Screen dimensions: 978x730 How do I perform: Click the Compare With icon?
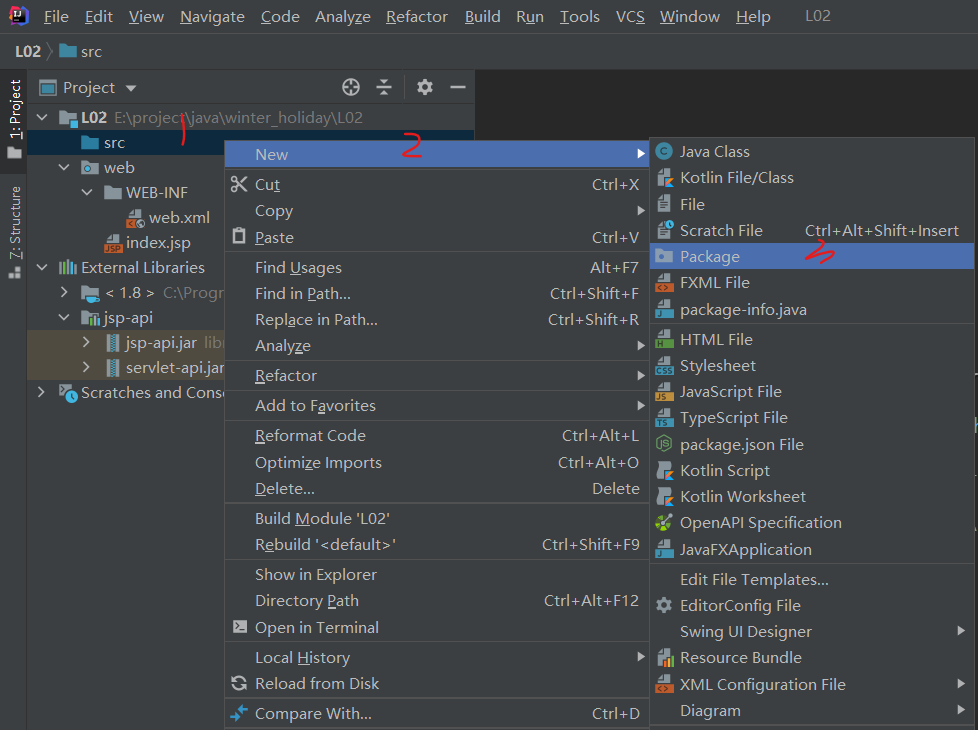[x=239, y=713]
